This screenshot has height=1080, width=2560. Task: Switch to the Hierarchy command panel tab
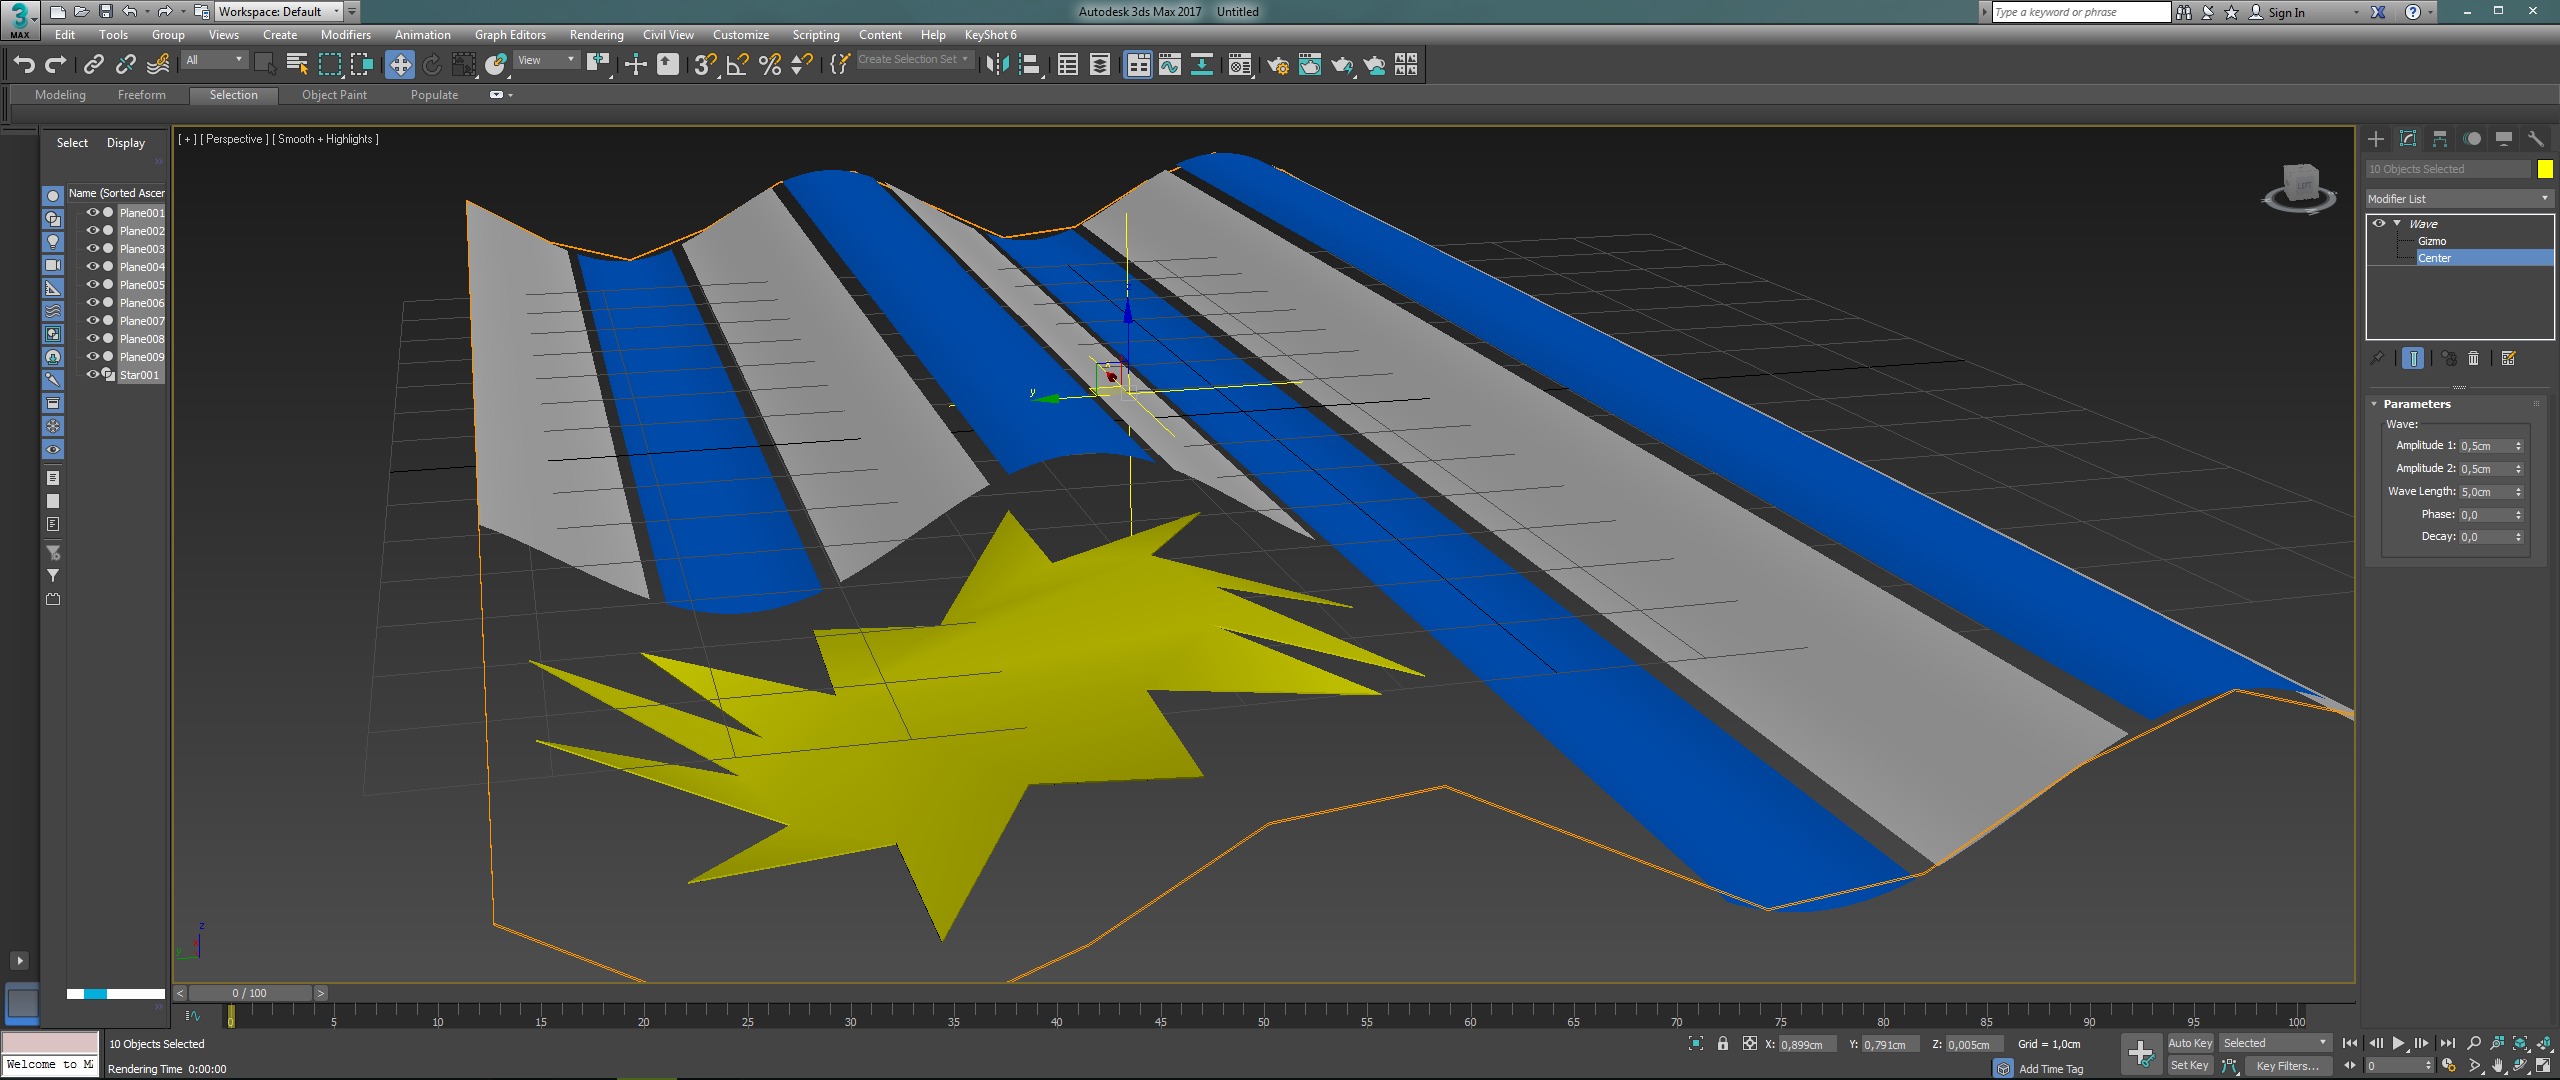(2440, 139)
